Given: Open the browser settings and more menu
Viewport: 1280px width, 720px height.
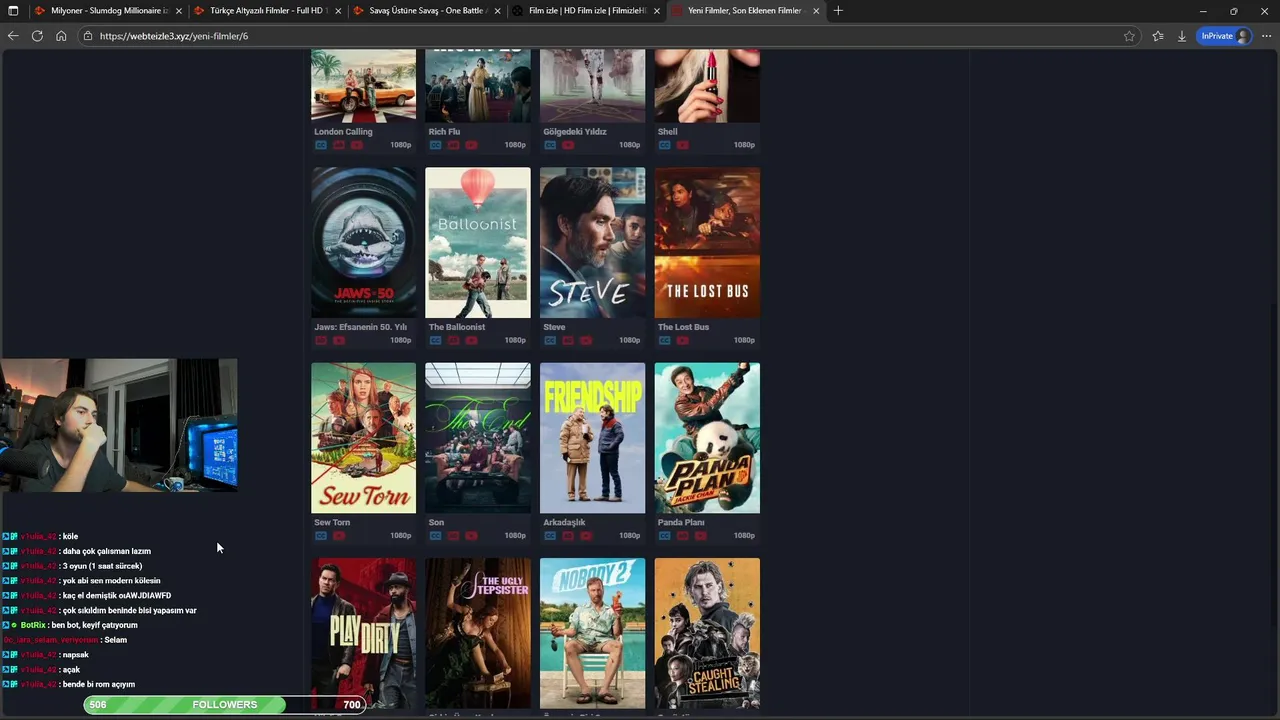Looking at the screenshot, I should [x=1266, y=36].
